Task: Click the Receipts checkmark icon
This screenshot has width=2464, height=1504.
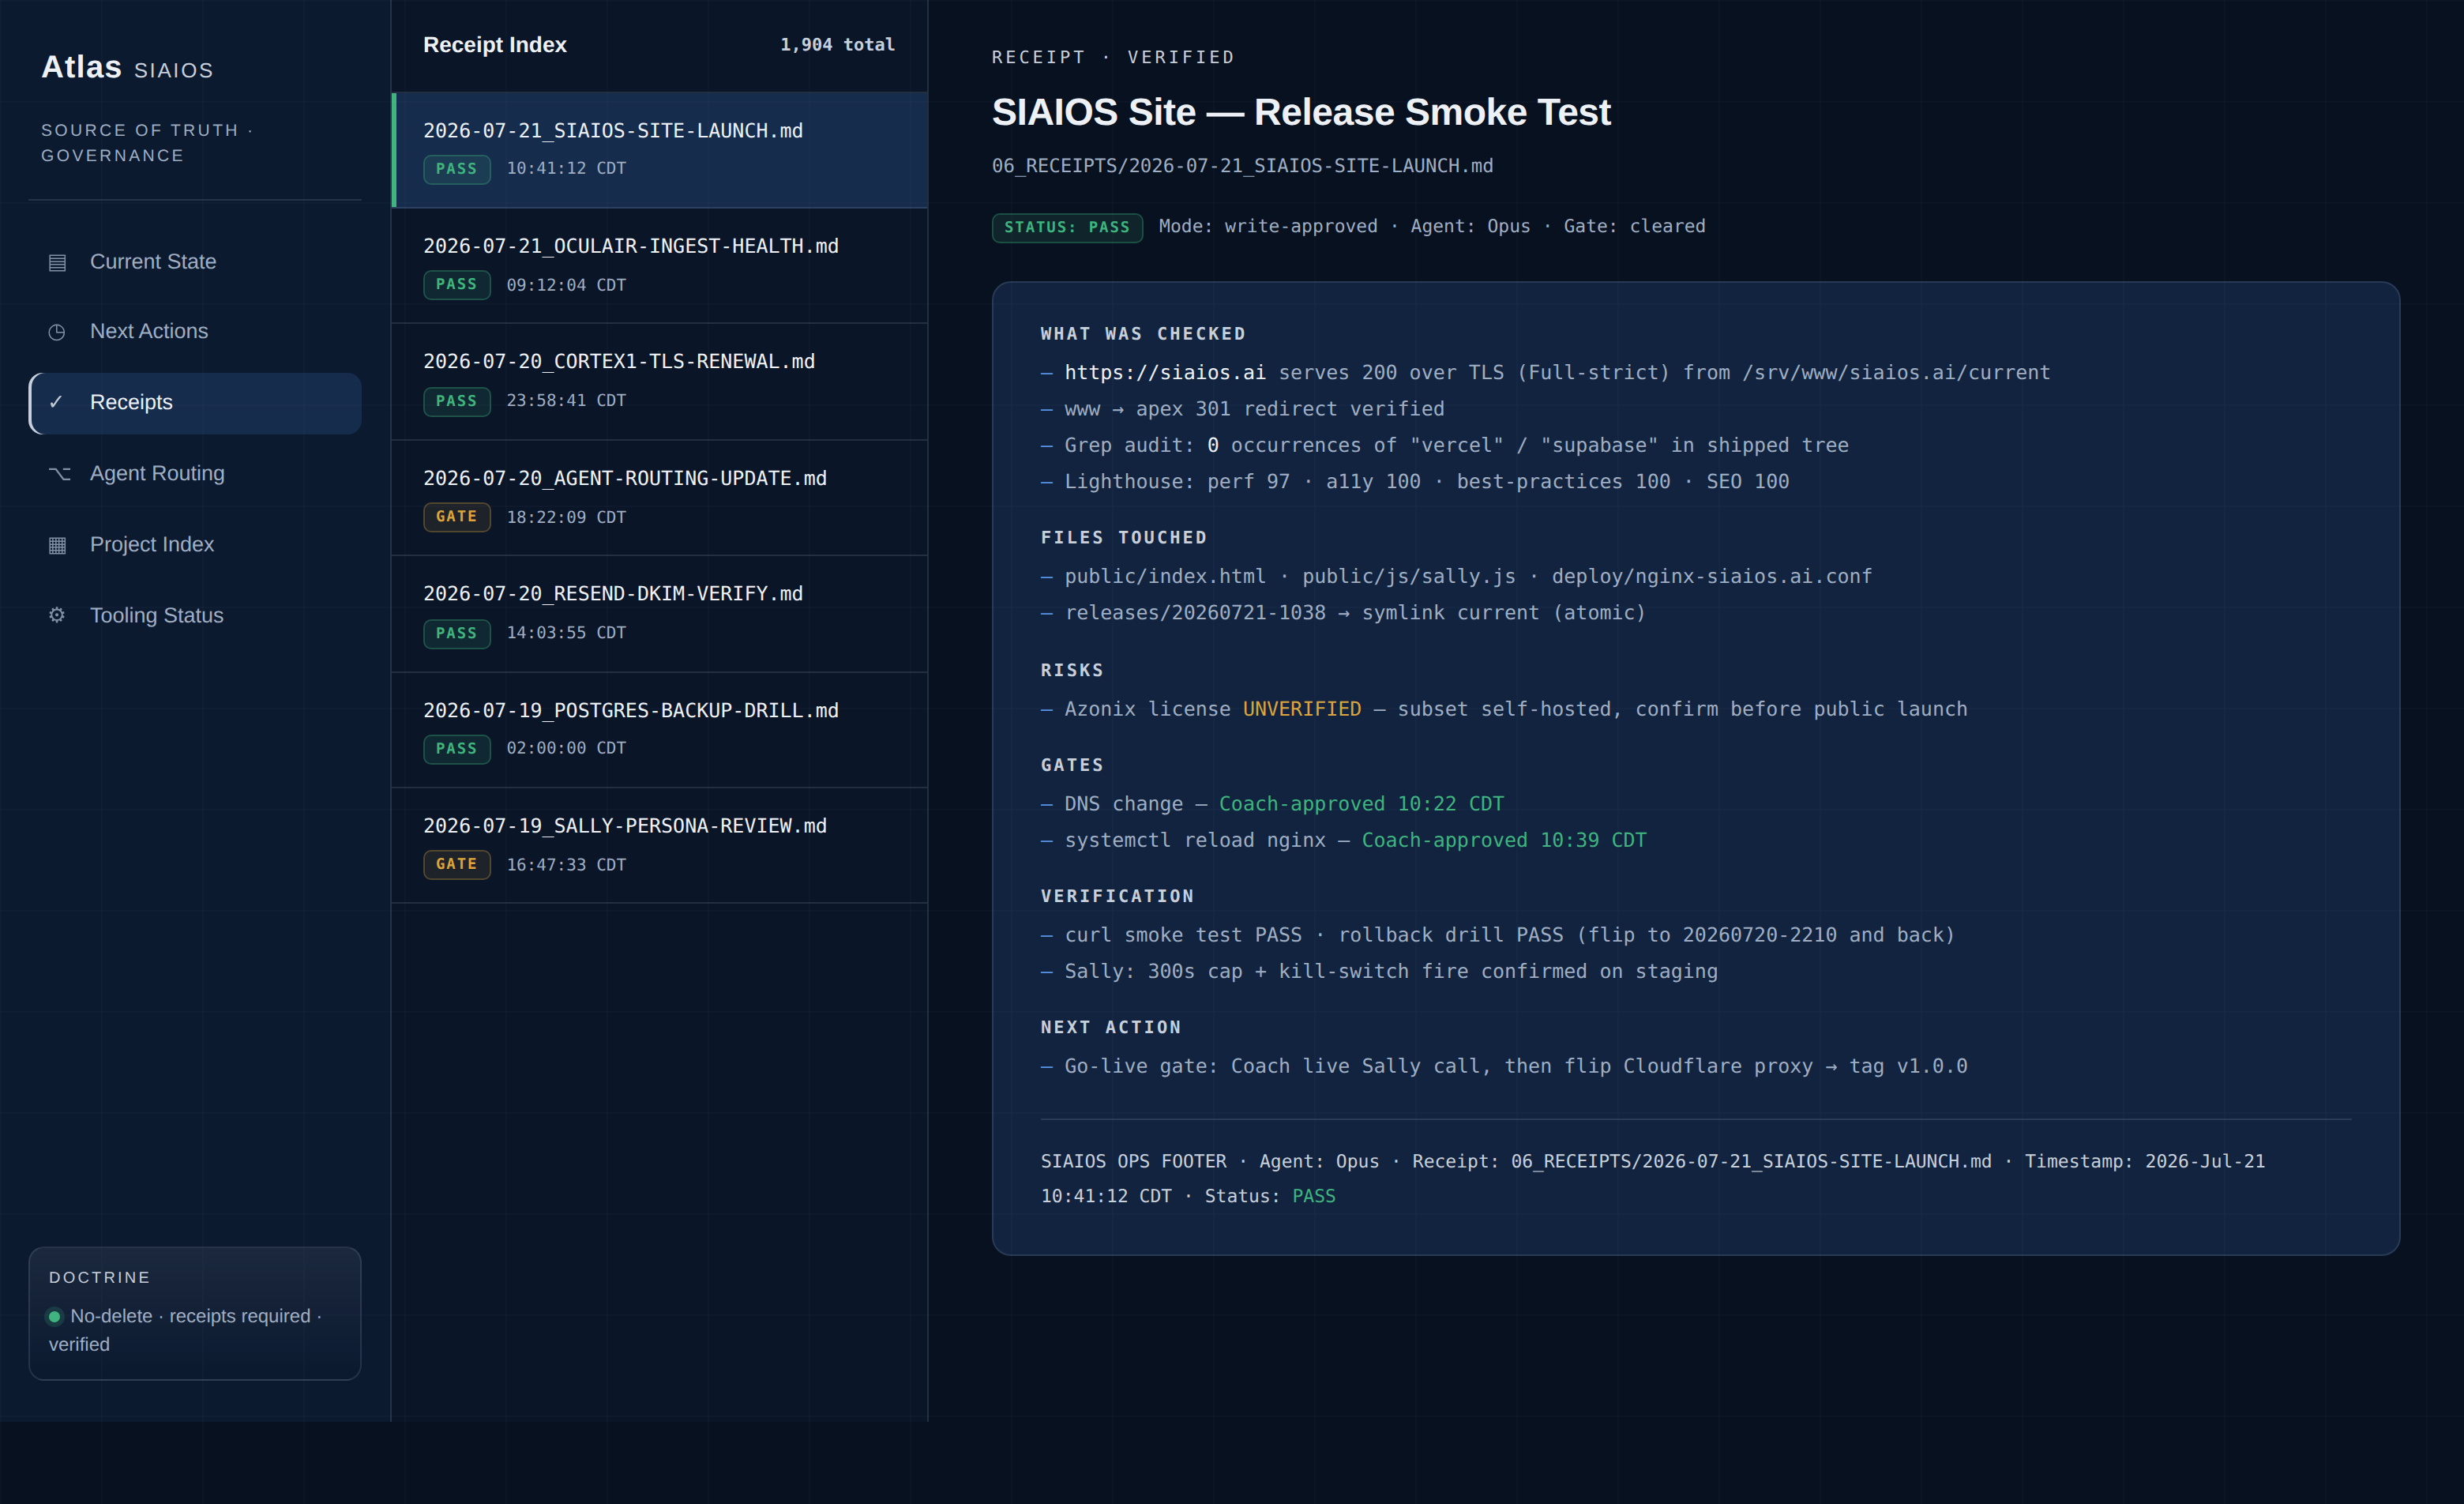Action: click(57, 402)
